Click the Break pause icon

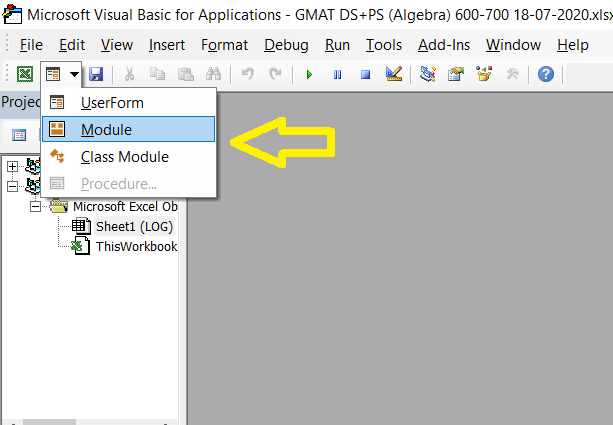click(337, 74)
